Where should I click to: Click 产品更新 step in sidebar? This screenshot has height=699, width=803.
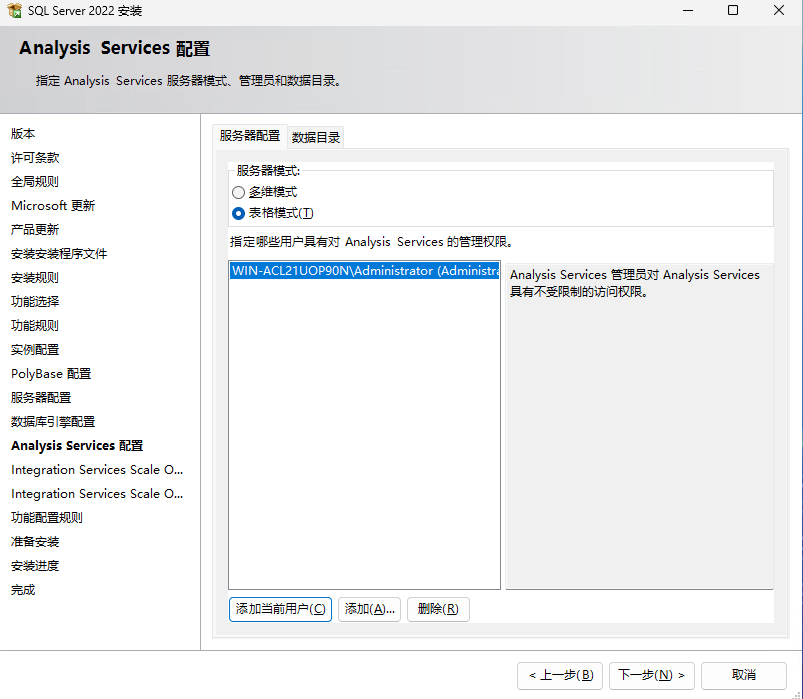pos(35,230)
